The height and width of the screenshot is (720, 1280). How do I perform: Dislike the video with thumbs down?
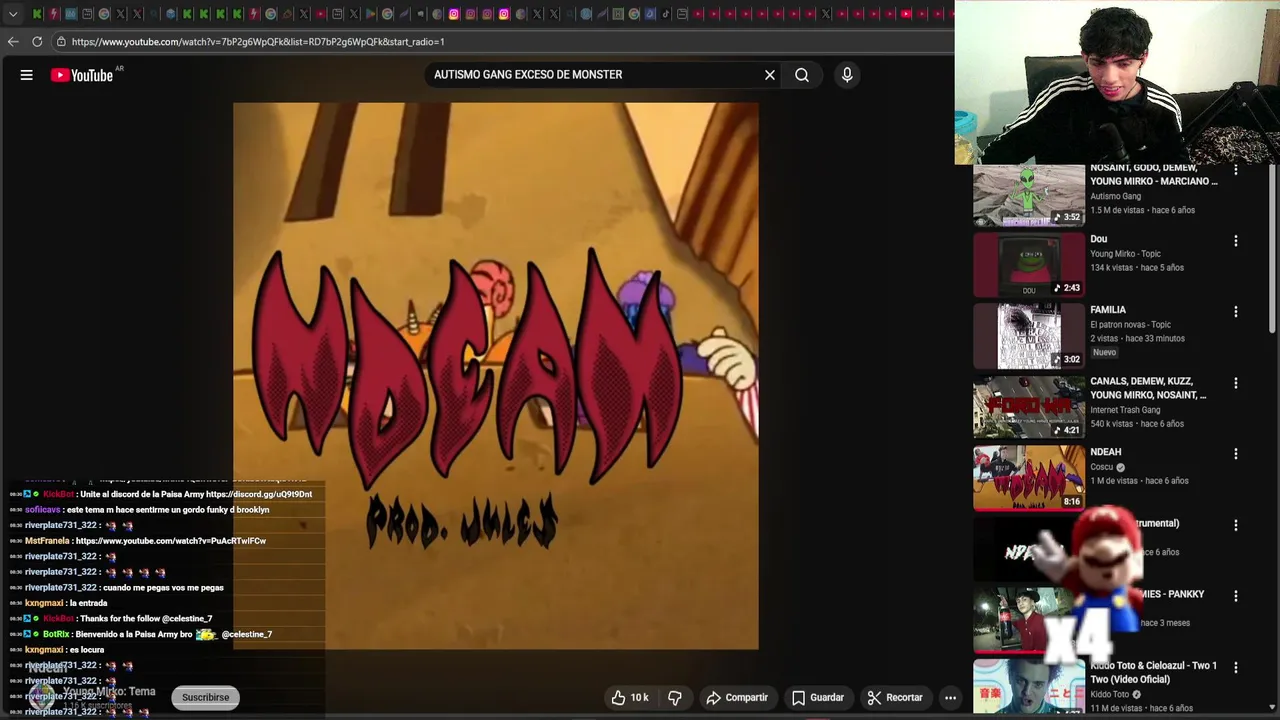pos(675,697)
